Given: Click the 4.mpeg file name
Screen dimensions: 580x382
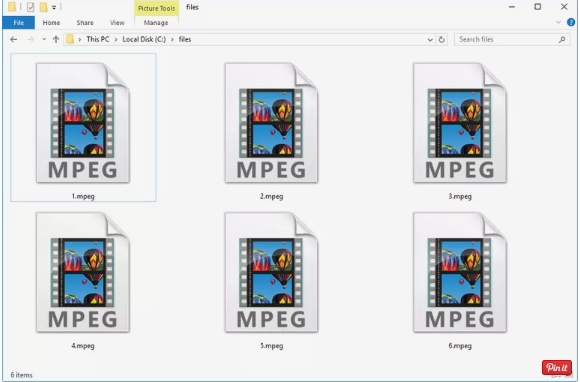Looking at the screenshot, I should click(83, 346).
